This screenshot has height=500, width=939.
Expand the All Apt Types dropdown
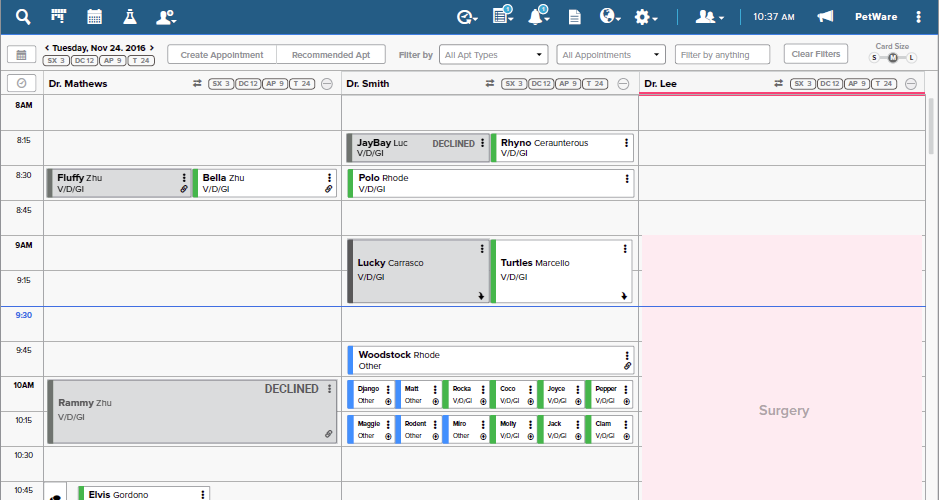click(493, 54)
